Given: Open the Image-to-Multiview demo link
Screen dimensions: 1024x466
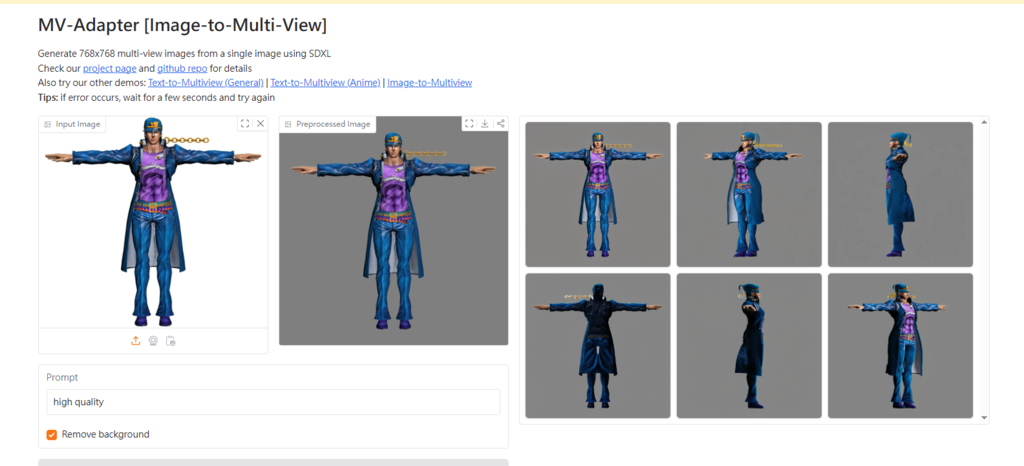Looking at the screenshot, I should click(430, 83).
